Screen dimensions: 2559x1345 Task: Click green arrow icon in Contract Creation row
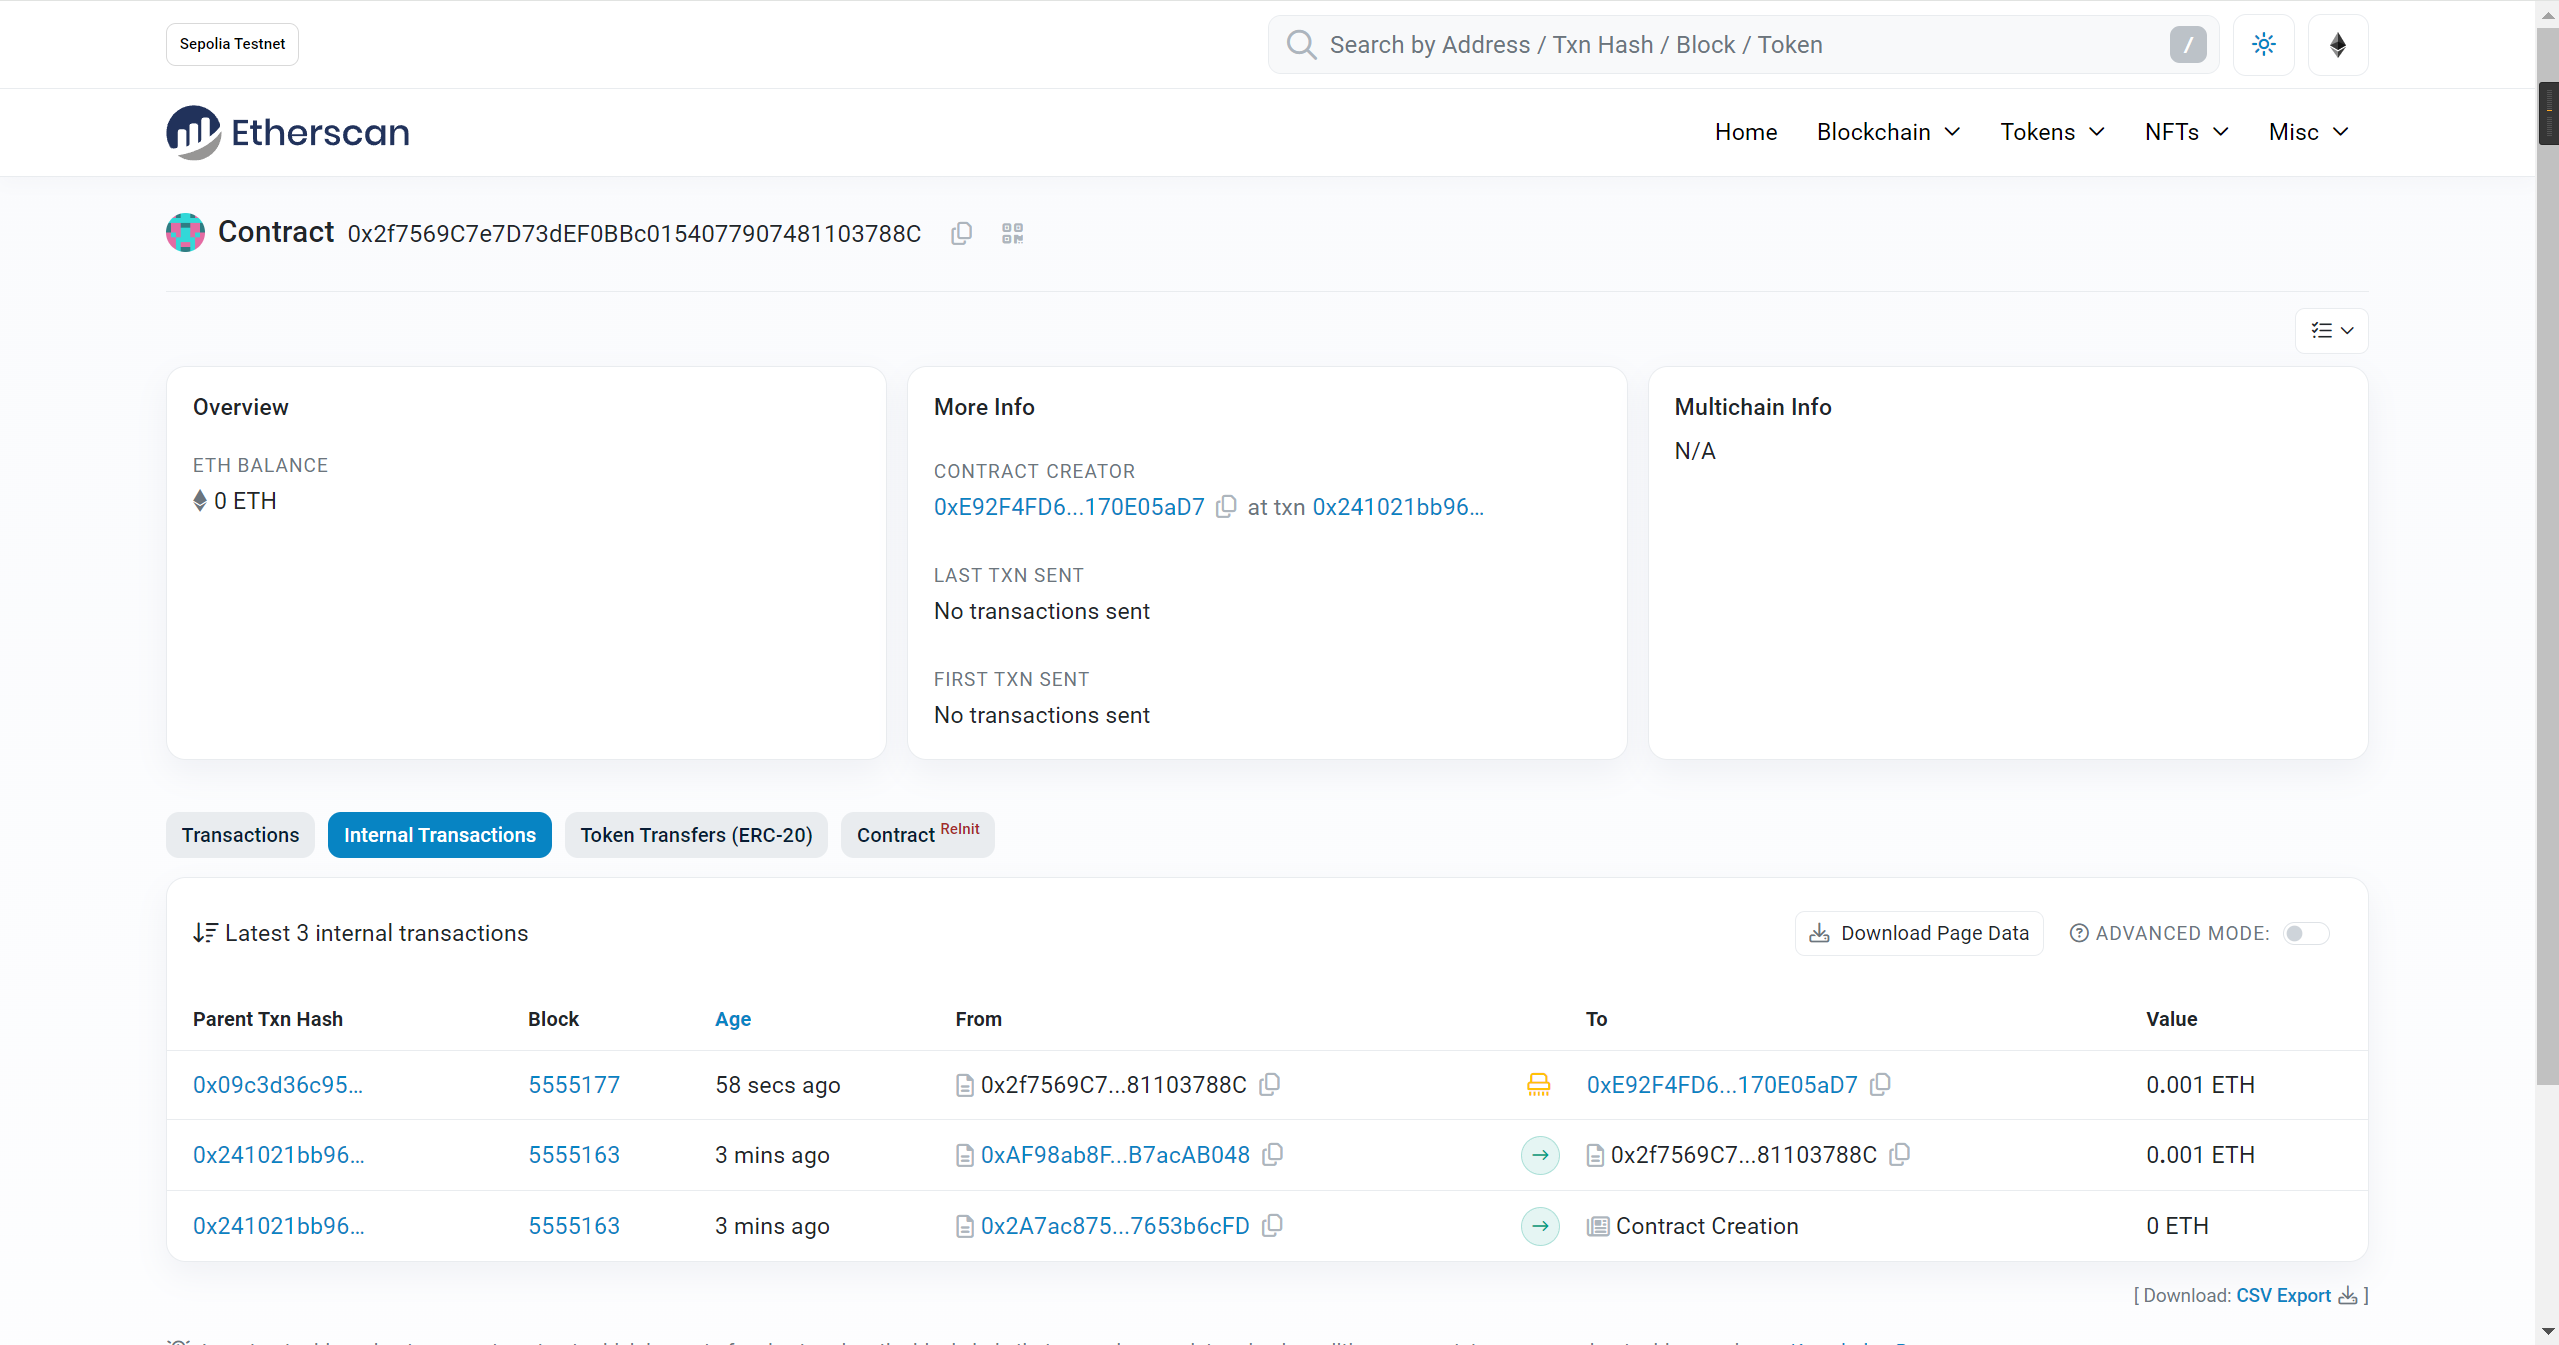[1540, 1226]
